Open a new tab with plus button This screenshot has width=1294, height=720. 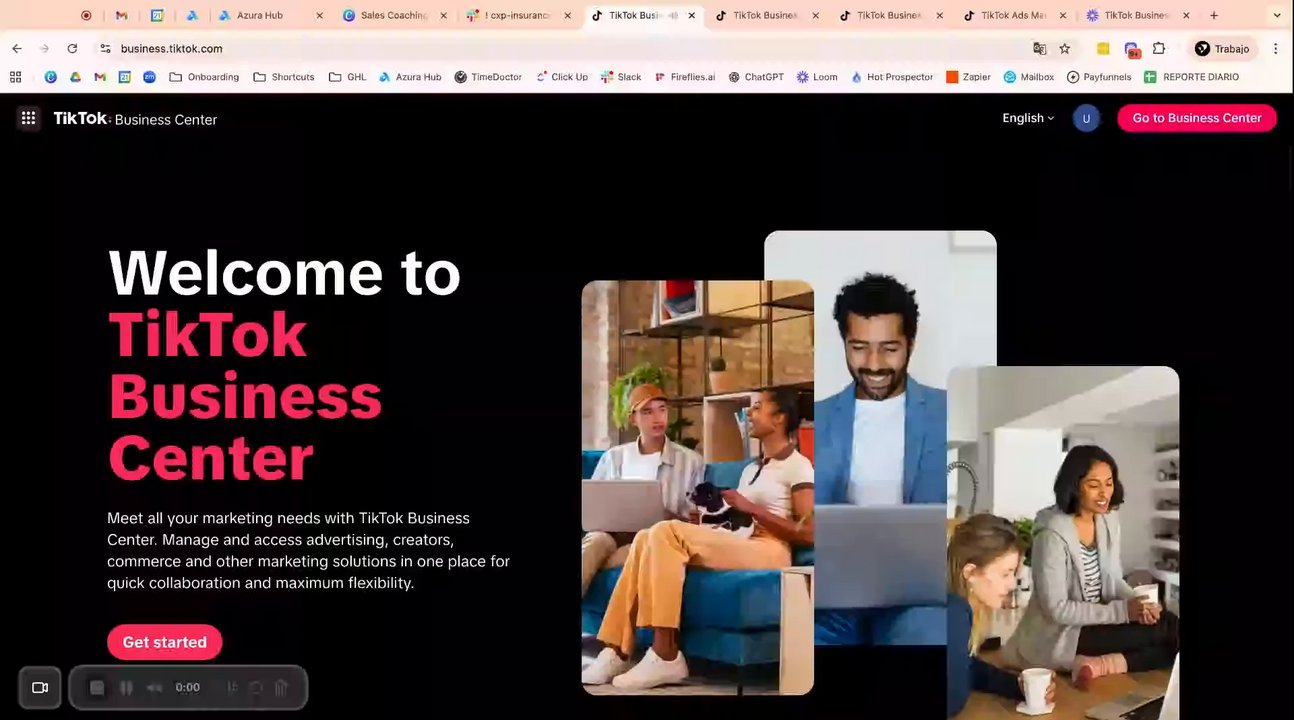pos(1214,15)
